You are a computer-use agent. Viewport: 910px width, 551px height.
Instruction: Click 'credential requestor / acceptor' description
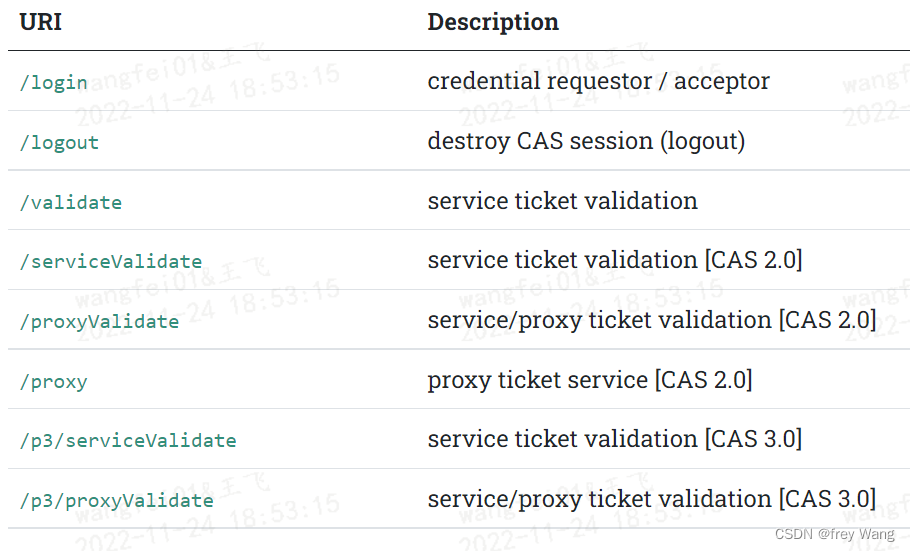598,81
